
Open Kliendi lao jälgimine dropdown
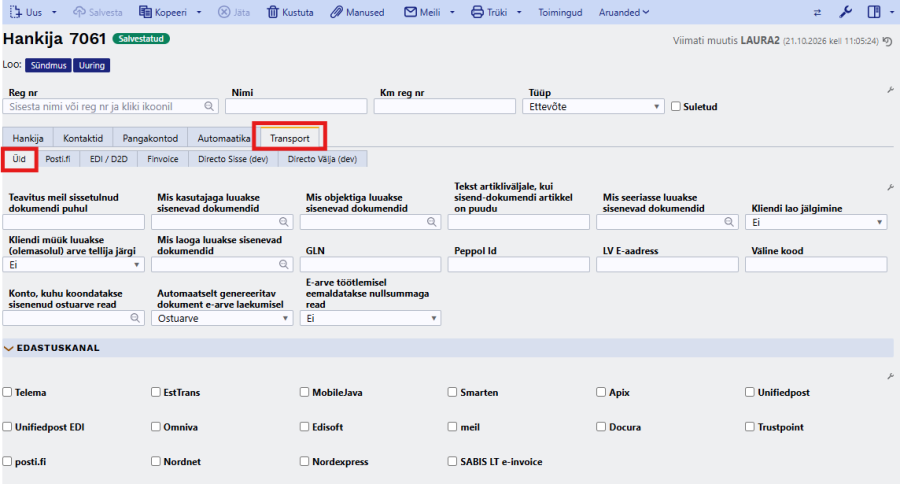point(816,222)
